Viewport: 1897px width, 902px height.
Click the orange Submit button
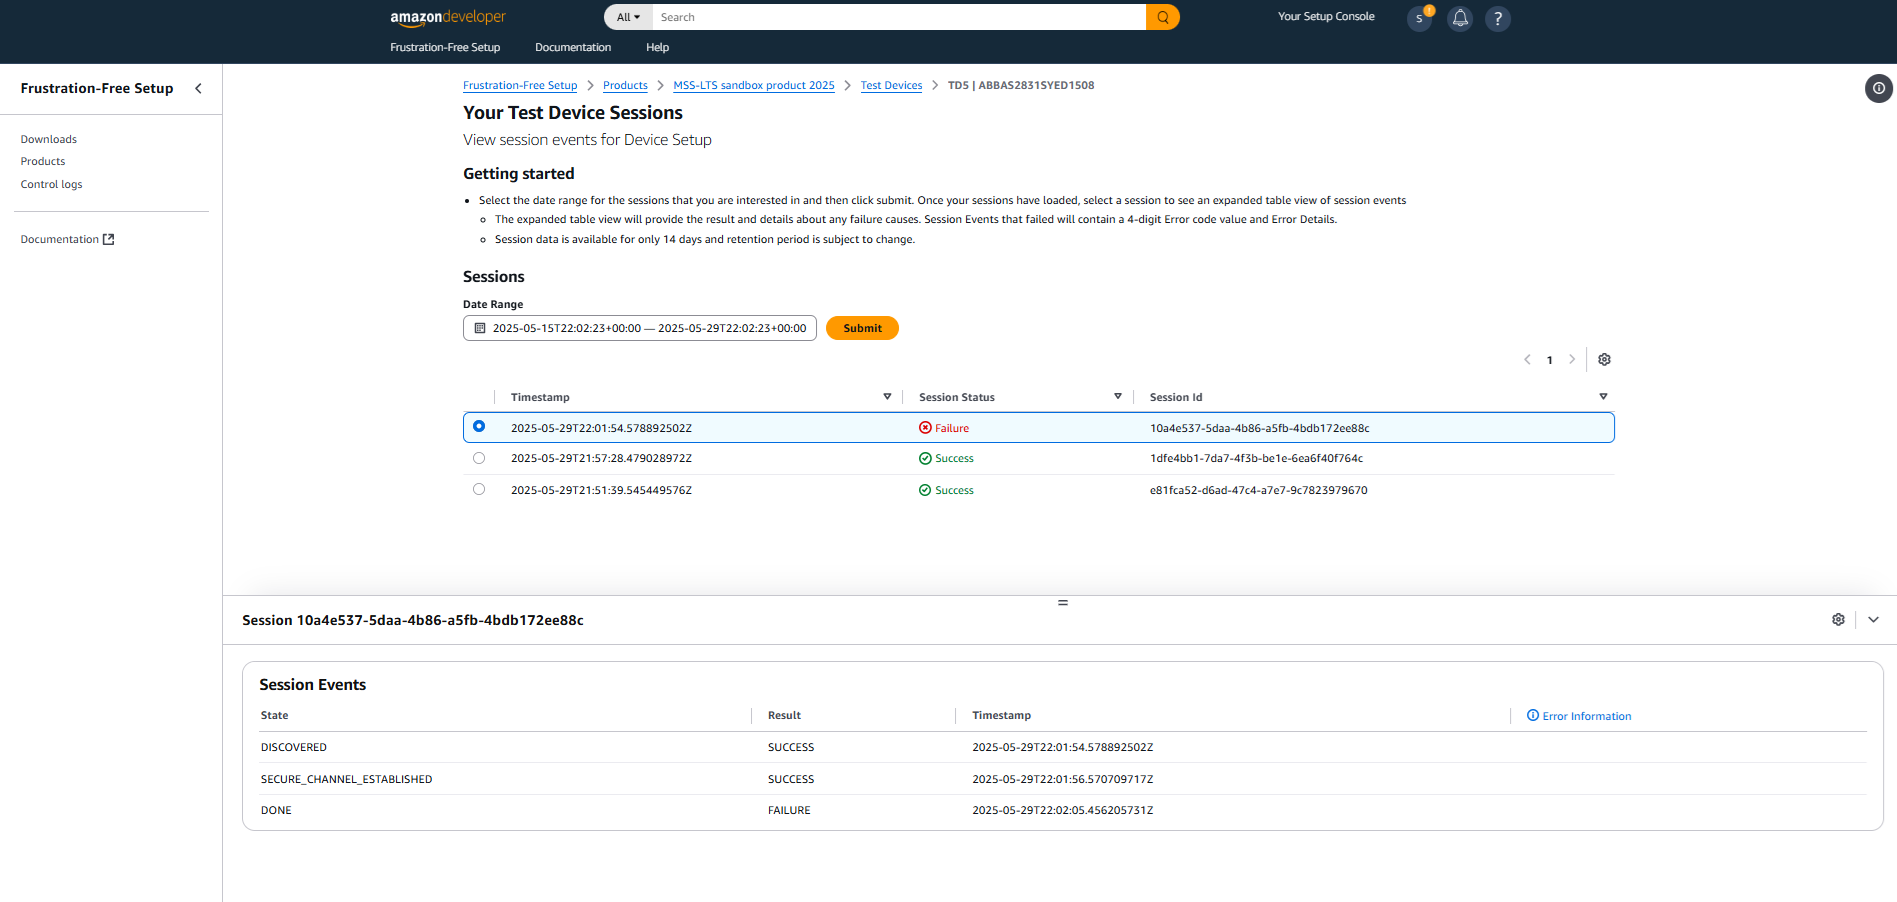[862, 328]
